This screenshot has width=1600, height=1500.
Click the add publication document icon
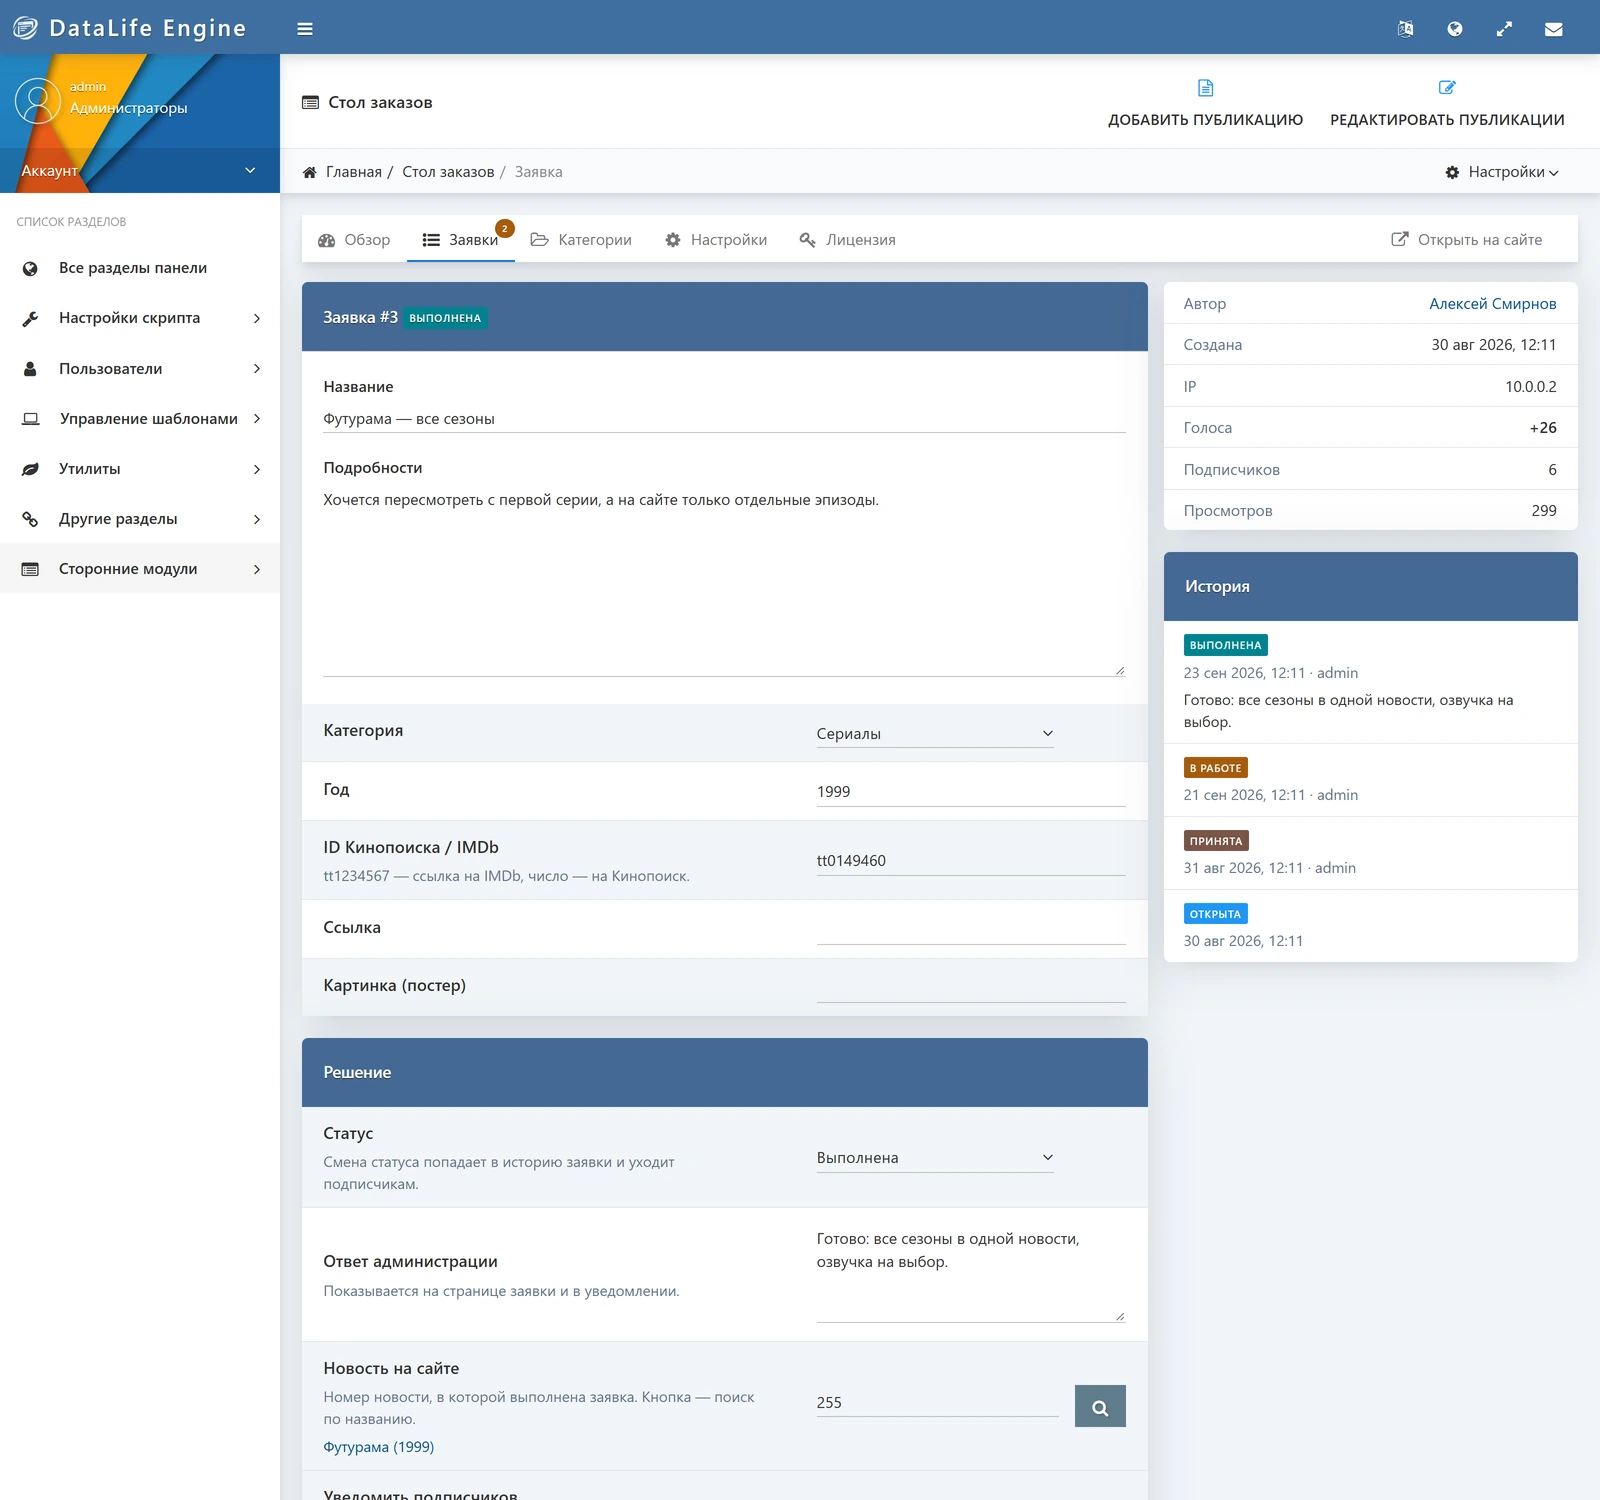(x=1206, y=88)
